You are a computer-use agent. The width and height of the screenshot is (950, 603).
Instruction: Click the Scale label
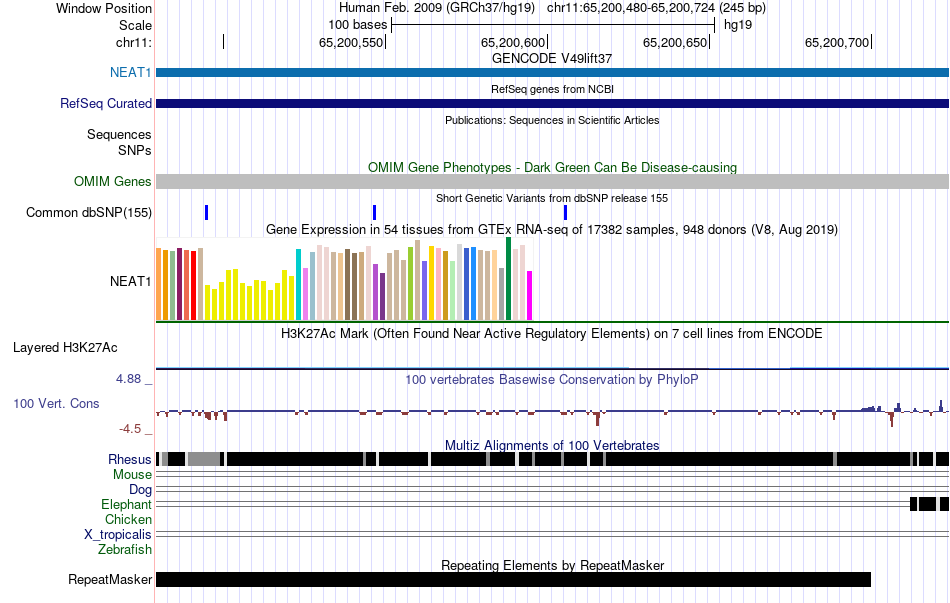135,25
